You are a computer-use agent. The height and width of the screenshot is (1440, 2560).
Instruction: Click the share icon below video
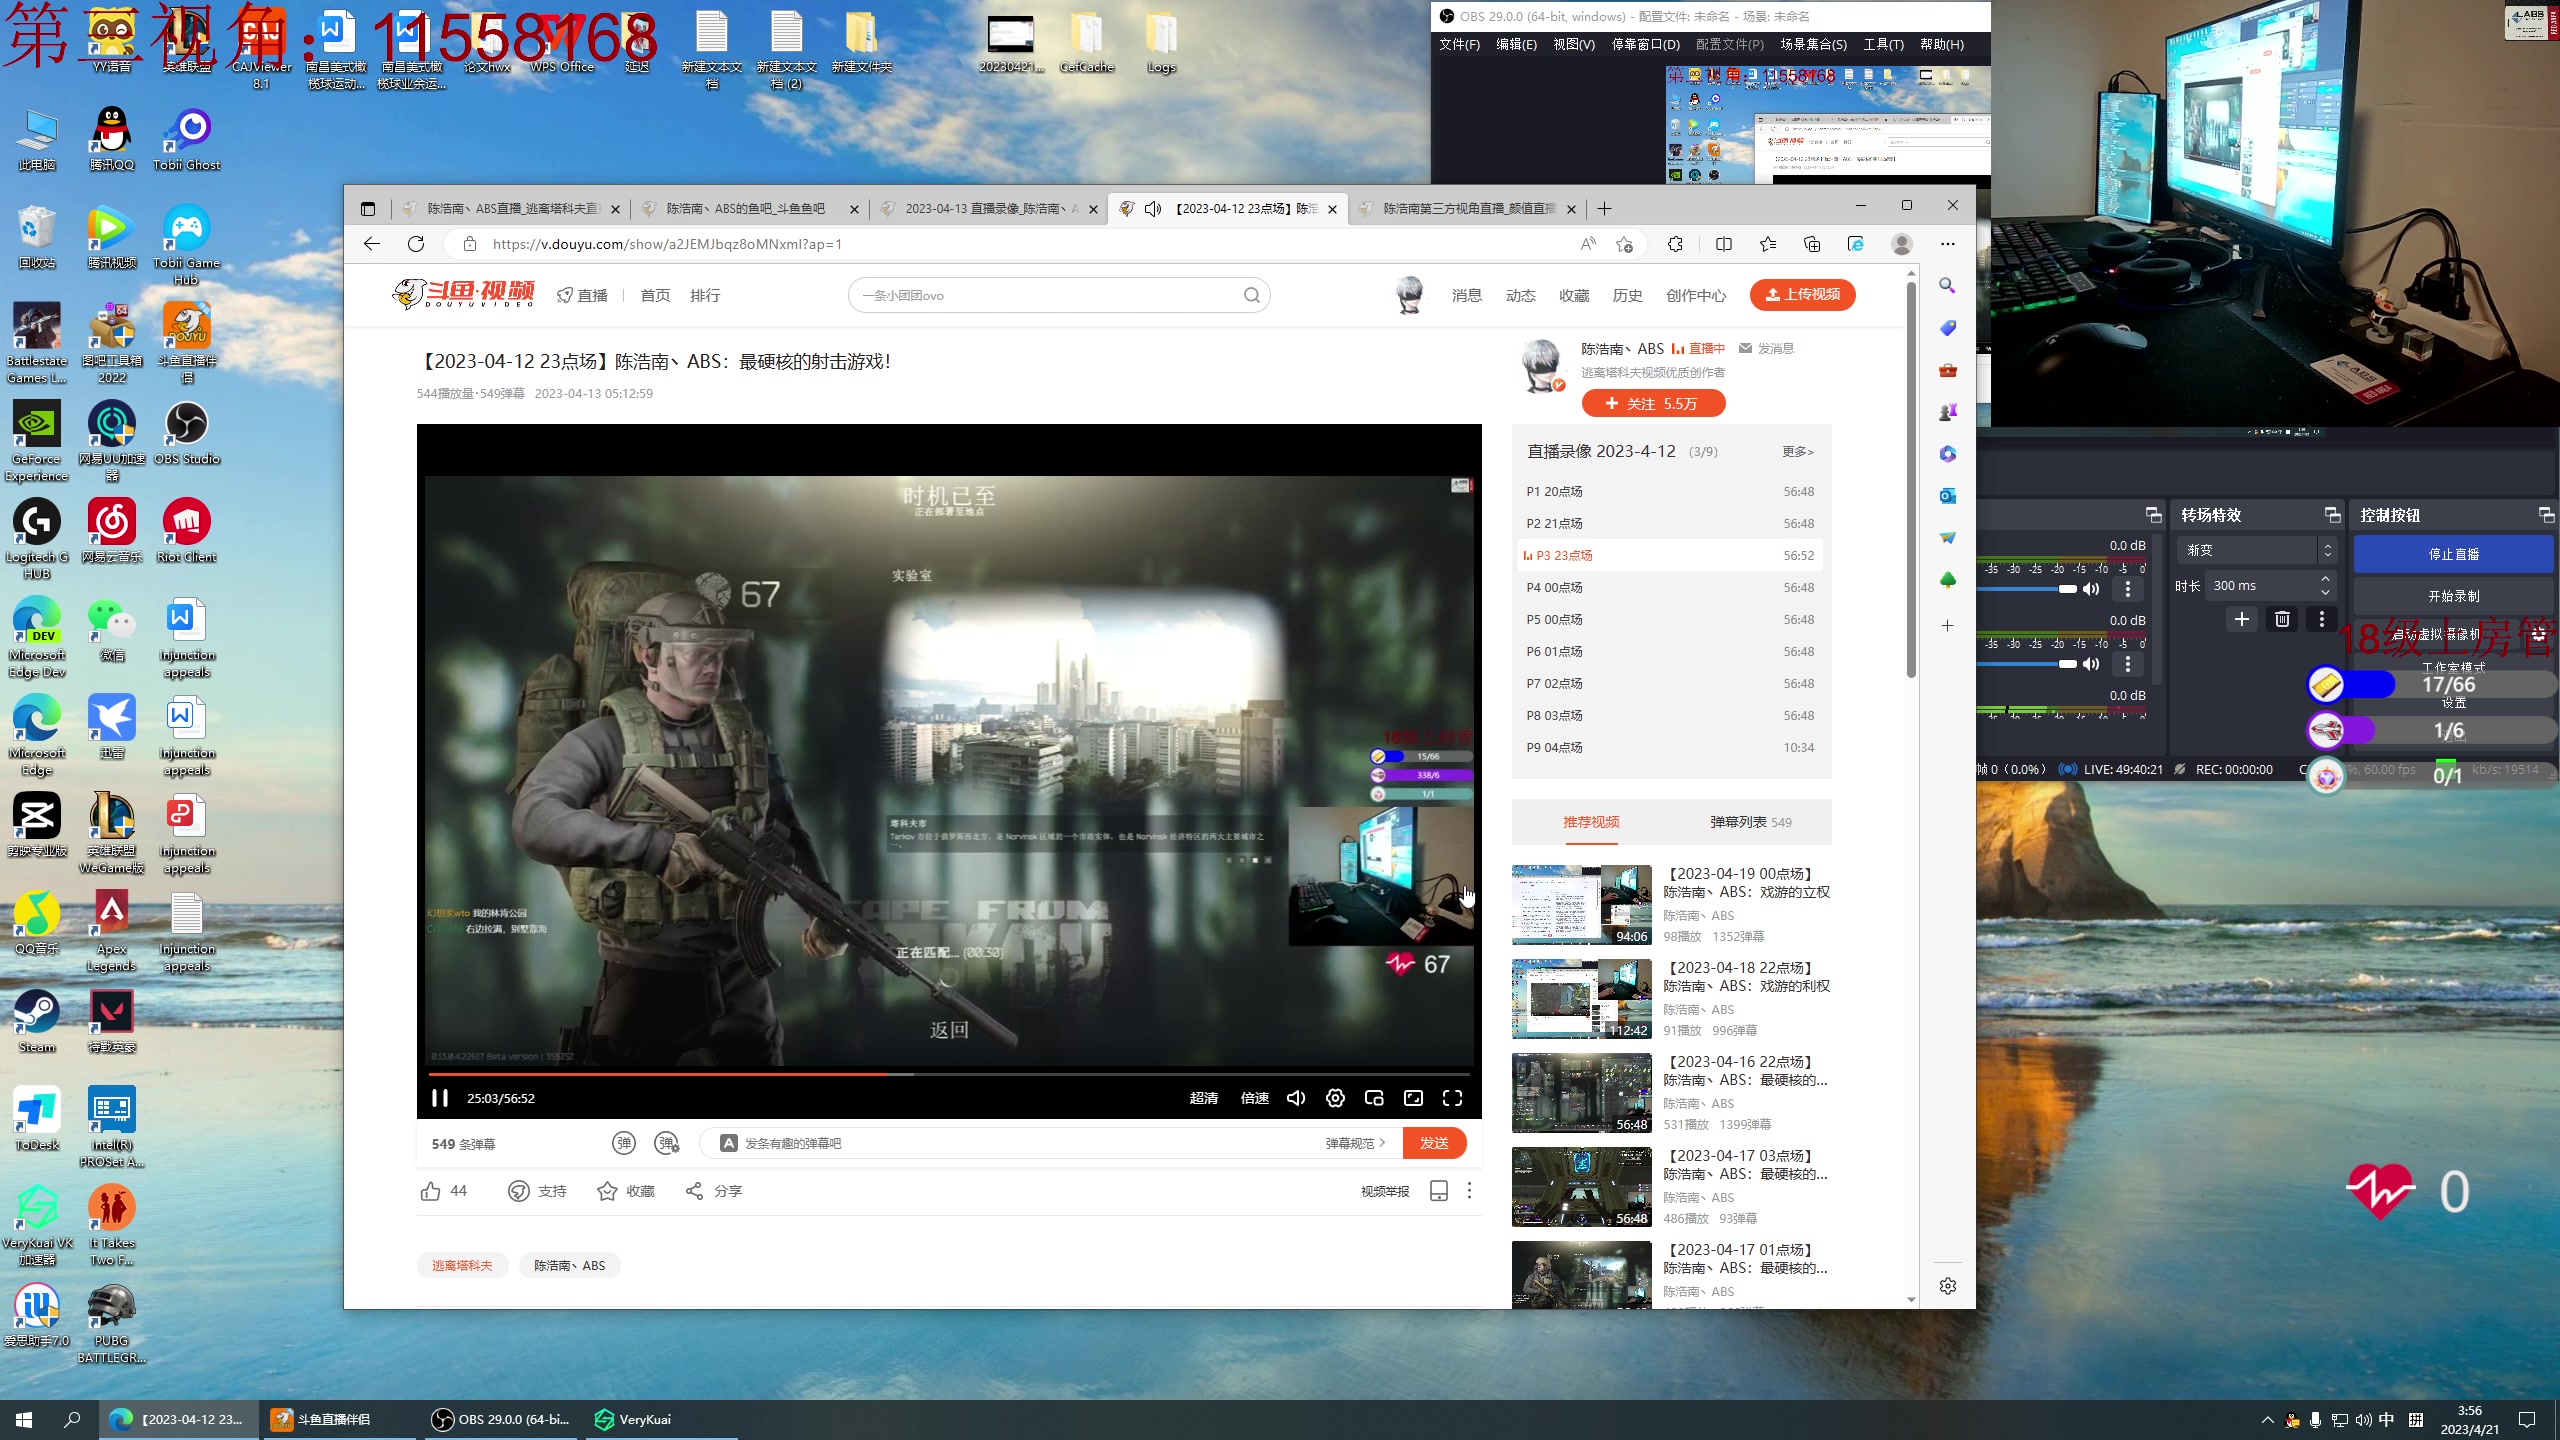(x=695, y=1191)
